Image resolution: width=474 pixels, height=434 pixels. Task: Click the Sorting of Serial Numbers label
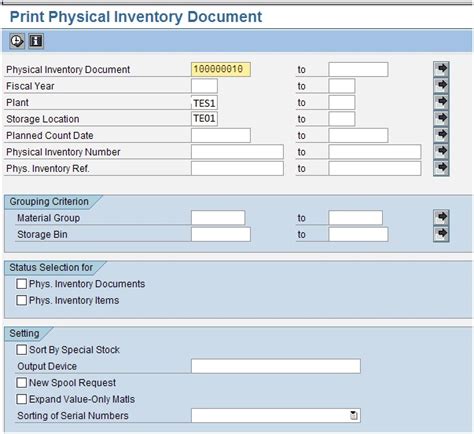point(73,416)
